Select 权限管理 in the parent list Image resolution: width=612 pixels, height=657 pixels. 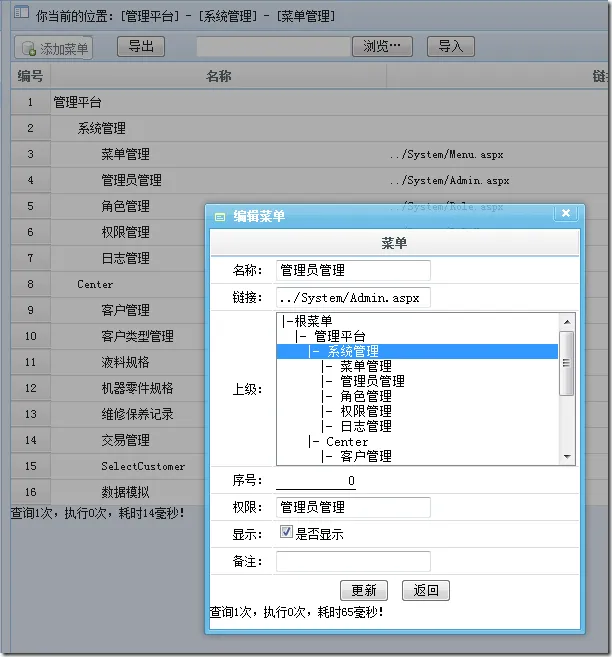pyautogui.click(x=417, y=411)
